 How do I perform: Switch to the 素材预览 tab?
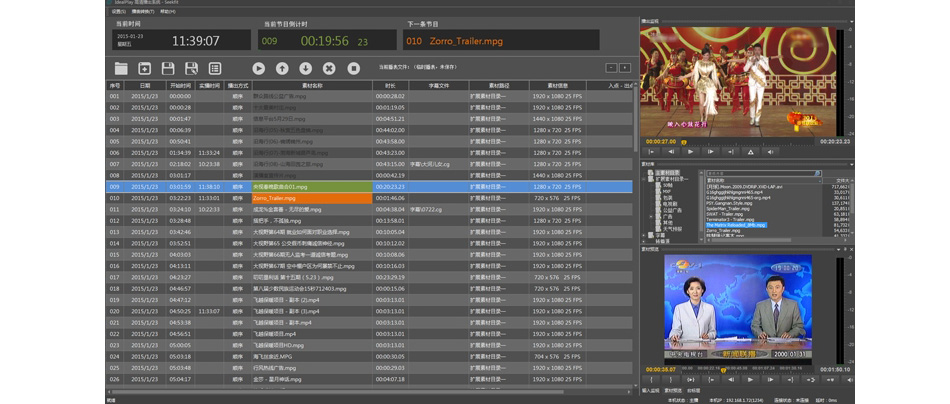pos(673,391)
